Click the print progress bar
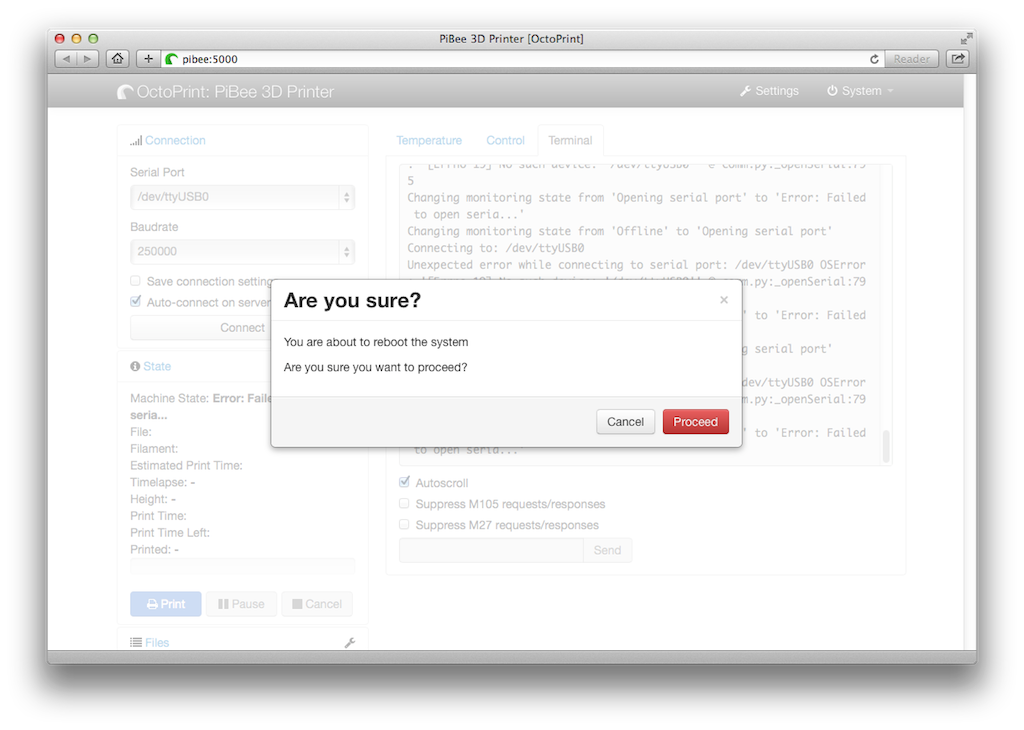The image size is (1024, 730). click(242, 567)
